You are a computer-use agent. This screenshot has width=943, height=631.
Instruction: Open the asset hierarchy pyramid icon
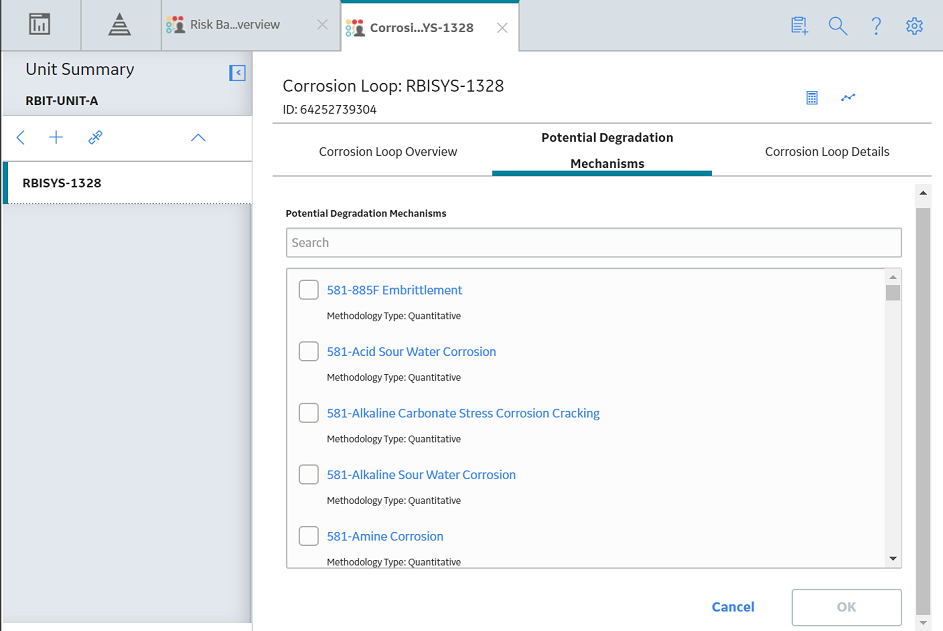[x=120, y=25]
